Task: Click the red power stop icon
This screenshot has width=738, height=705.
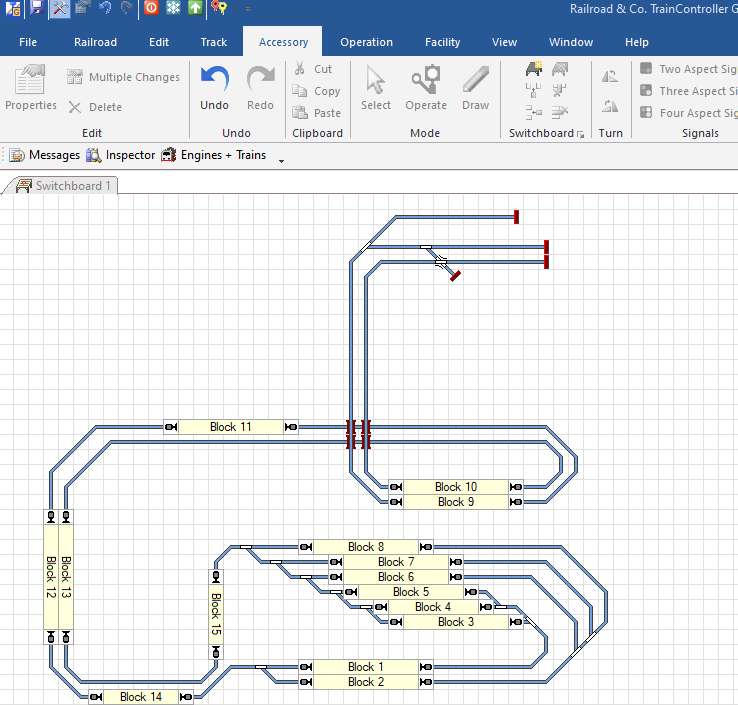Action: tap(151, 8)
